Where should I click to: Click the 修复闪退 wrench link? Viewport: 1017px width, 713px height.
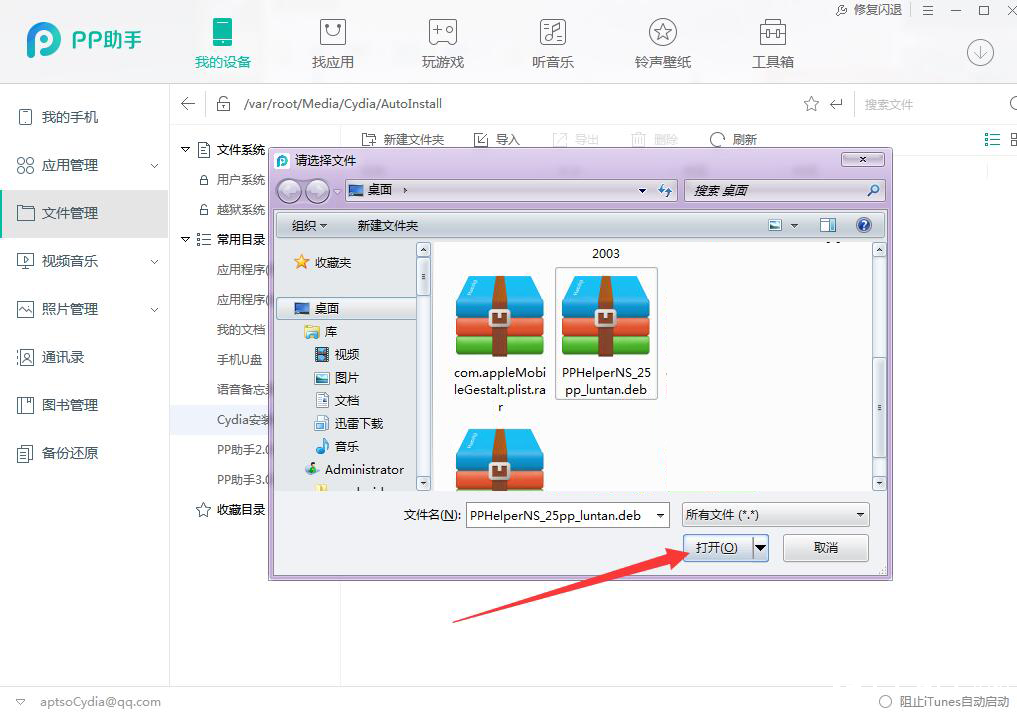click(x=869, y=10)
